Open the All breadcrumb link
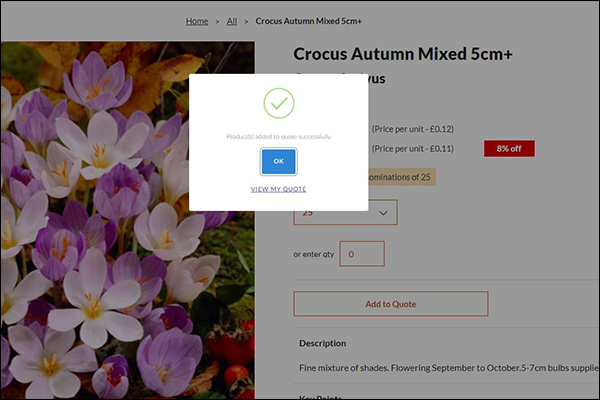Viewport: 600px width, 400px height. 232,21
